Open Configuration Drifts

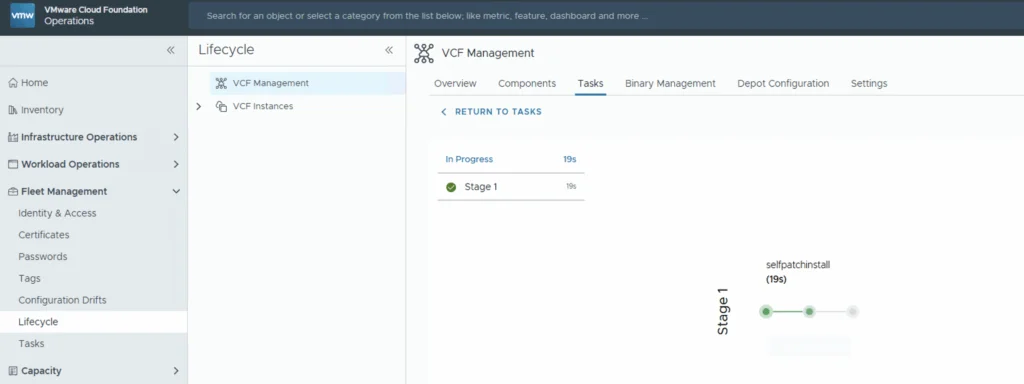coord(62,300)
